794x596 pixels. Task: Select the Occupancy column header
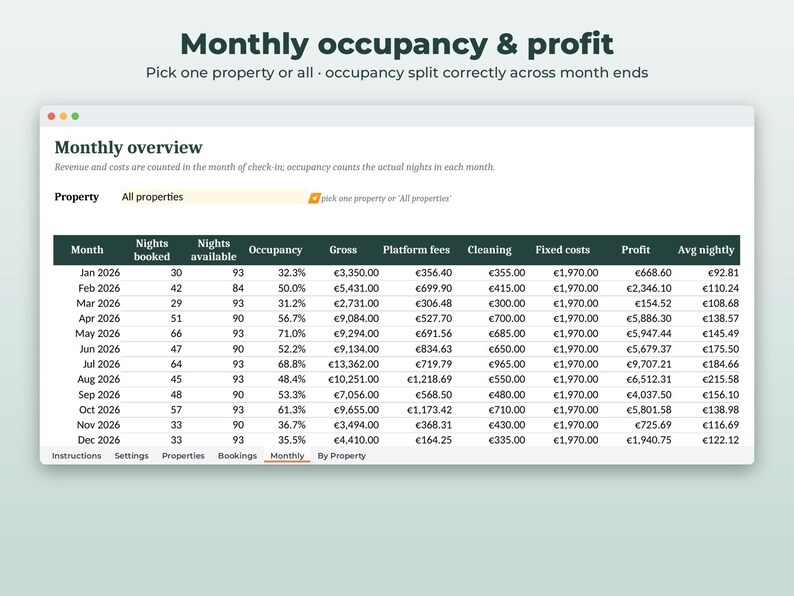tap(275, 250)
